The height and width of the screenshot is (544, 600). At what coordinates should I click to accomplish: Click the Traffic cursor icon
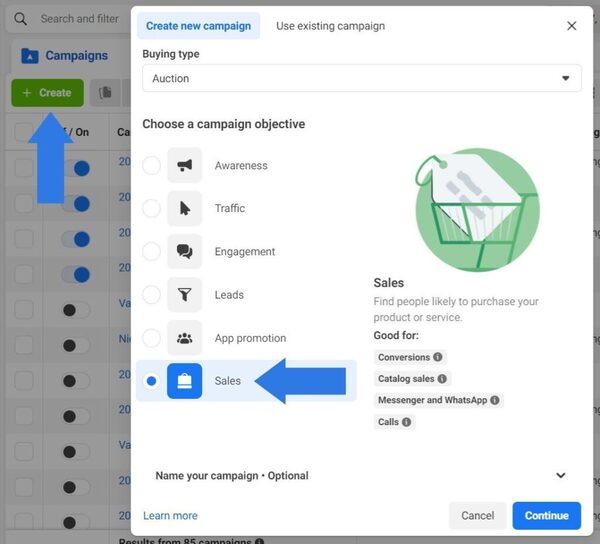[x=184, y=208]
